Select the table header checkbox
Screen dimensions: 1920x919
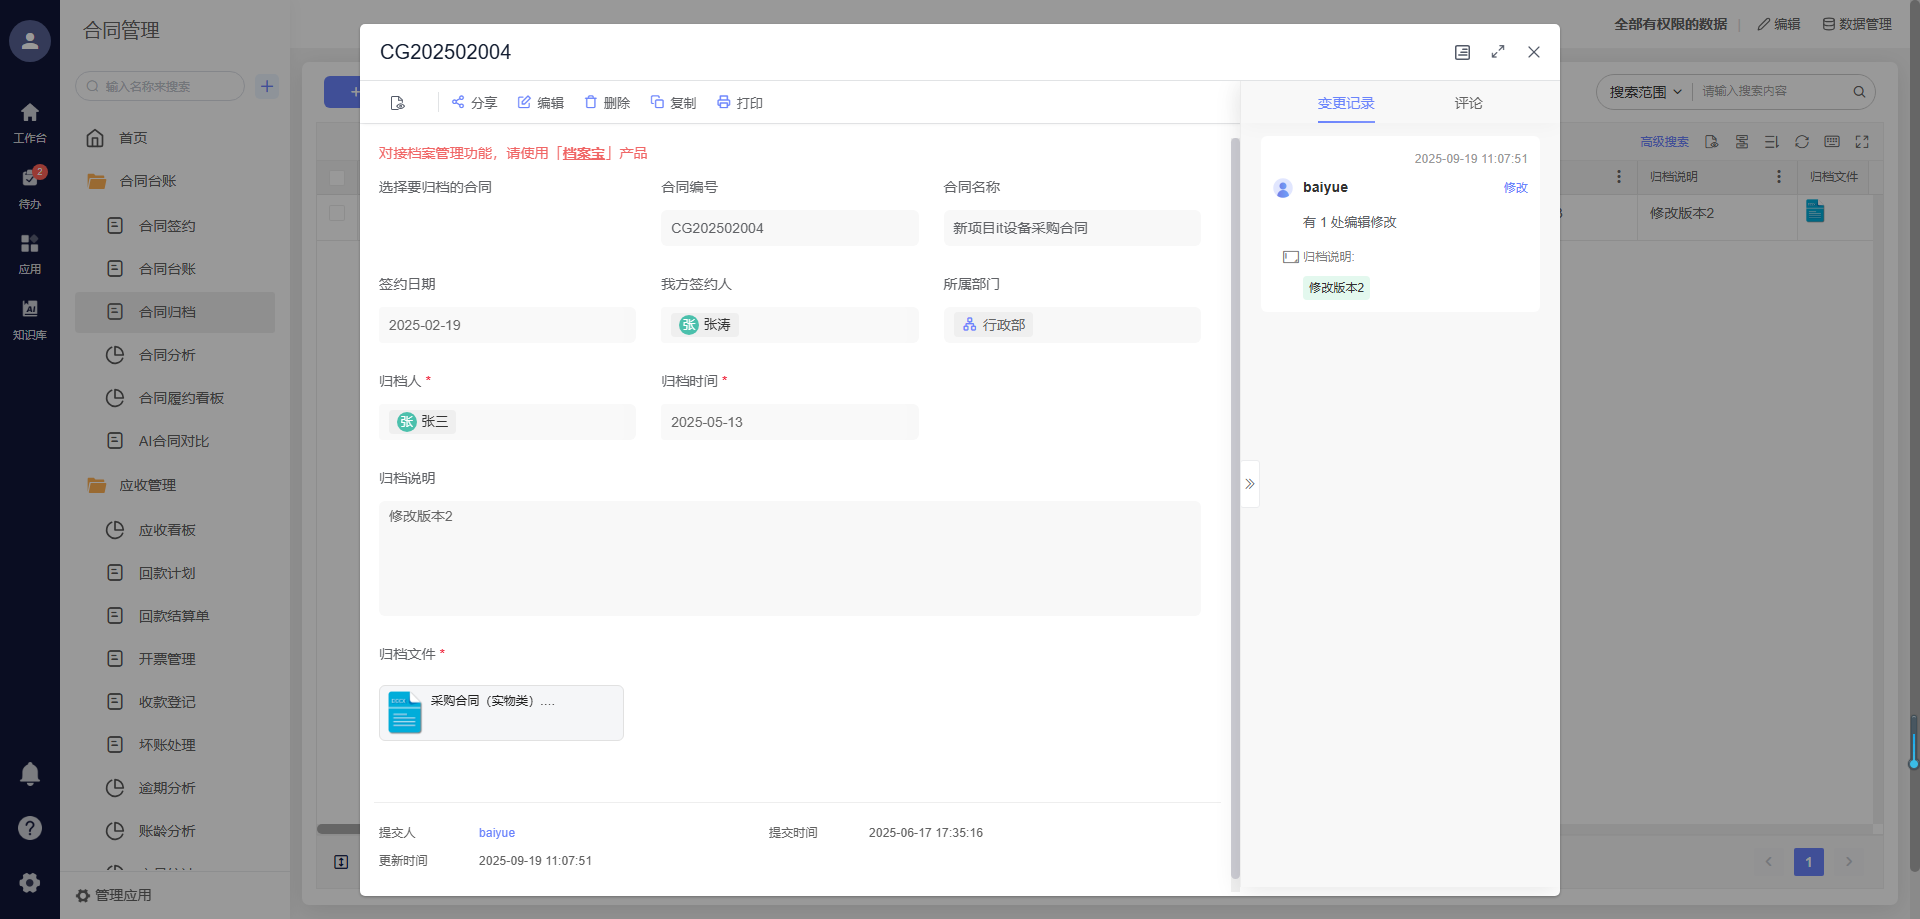[x=337, y=178]
